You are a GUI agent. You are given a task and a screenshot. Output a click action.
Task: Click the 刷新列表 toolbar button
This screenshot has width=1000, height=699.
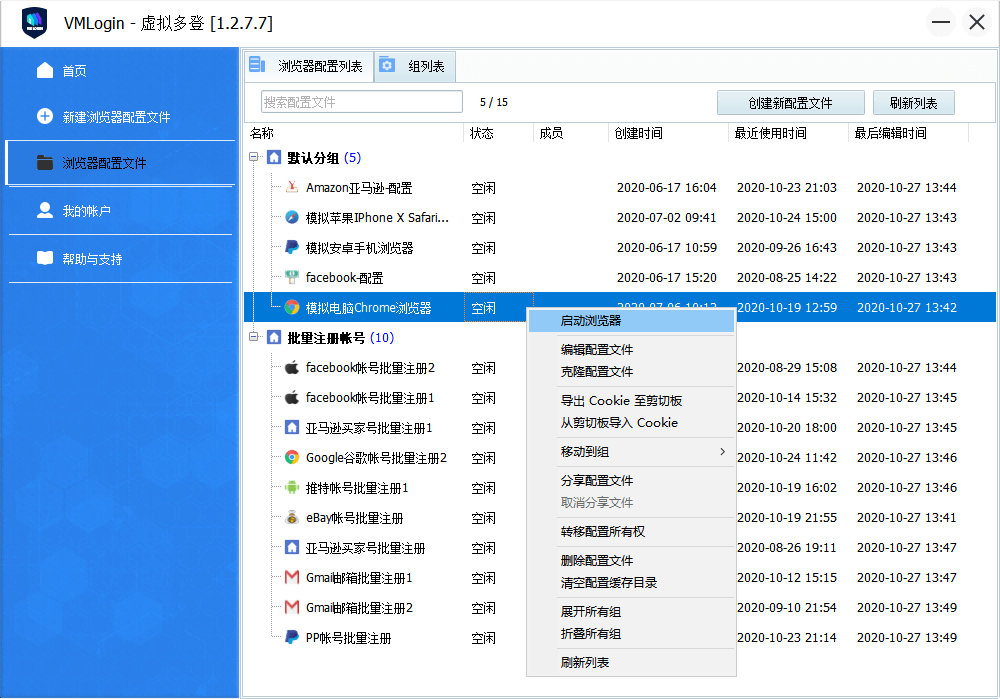pyautogui.click(x=913, y=103)
